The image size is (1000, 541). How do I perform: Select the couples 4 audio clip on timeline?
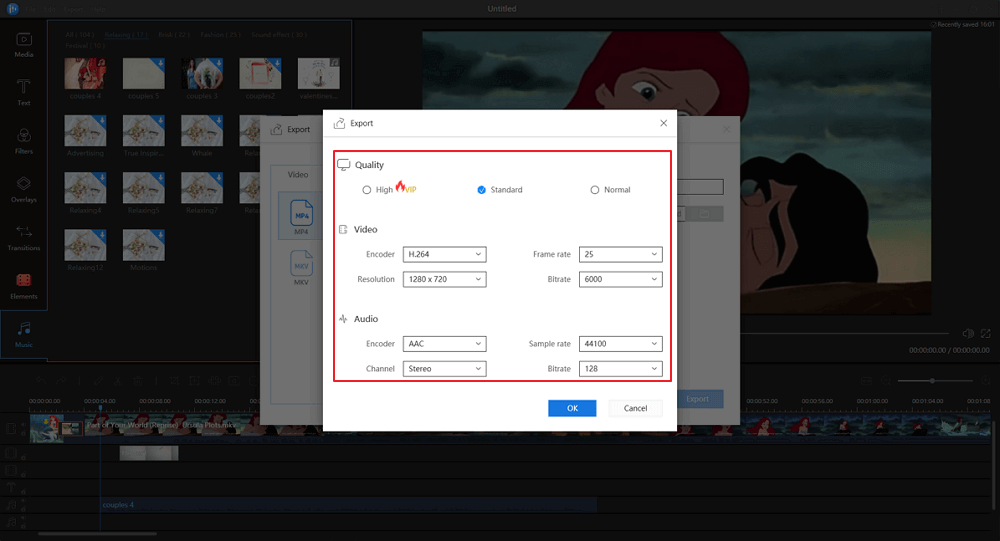point(349,505)
